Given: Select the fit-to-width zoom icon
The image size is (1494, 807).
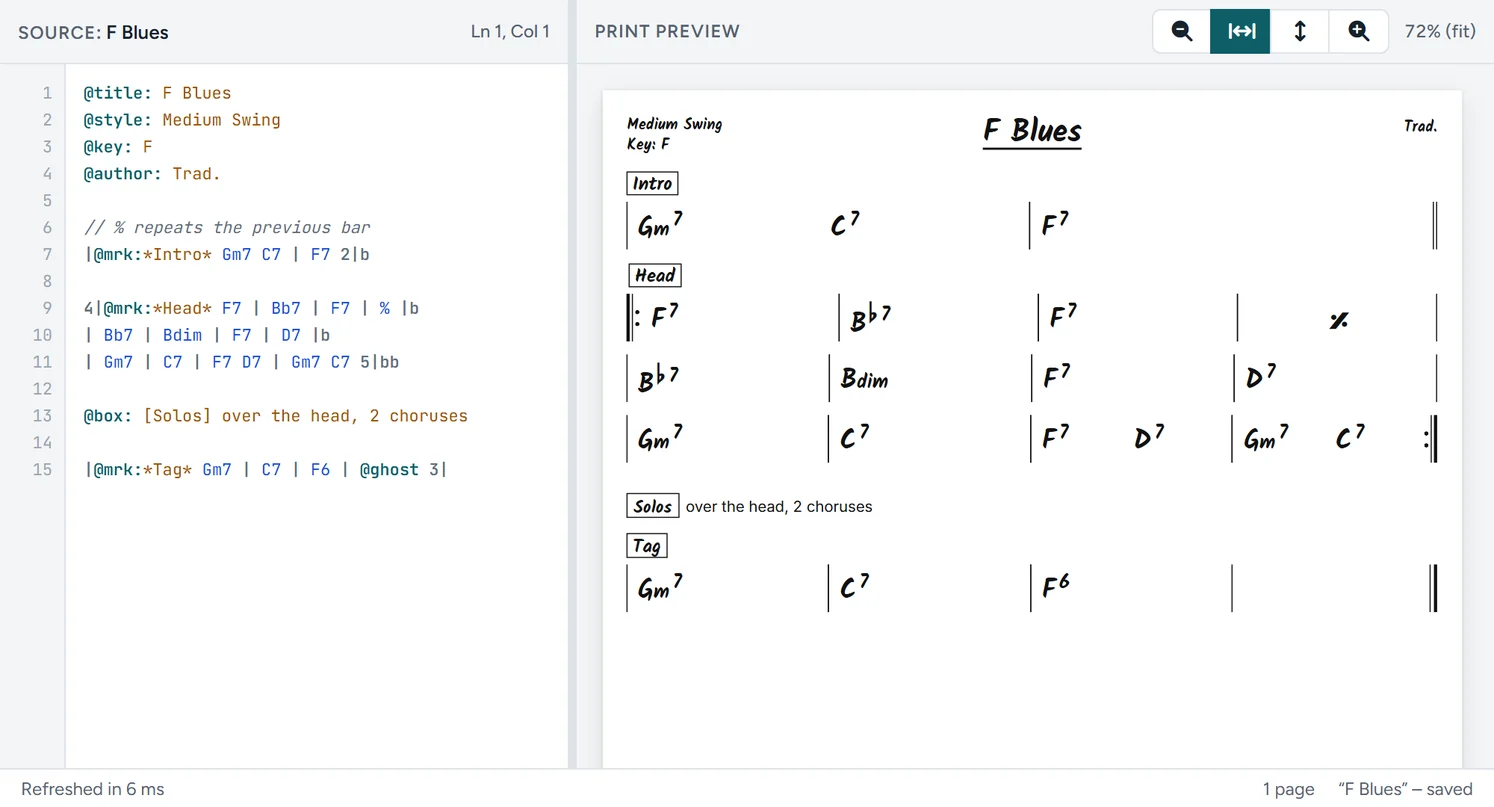Looking at the screenshot, I should coord(1241,31).
